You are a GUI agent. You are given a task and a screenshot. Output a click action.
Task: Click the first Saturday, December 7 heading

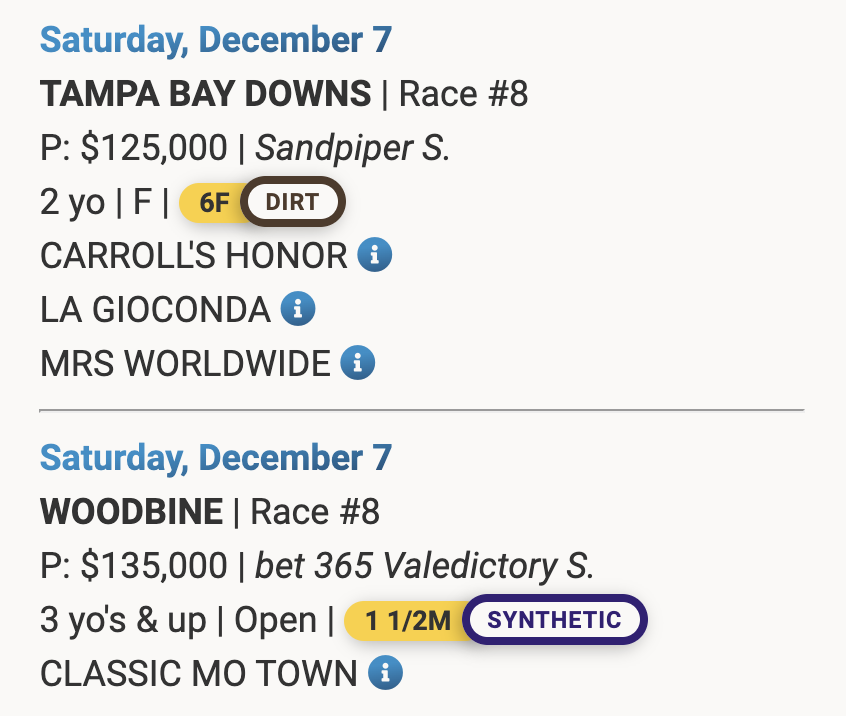tap(215, 41)
